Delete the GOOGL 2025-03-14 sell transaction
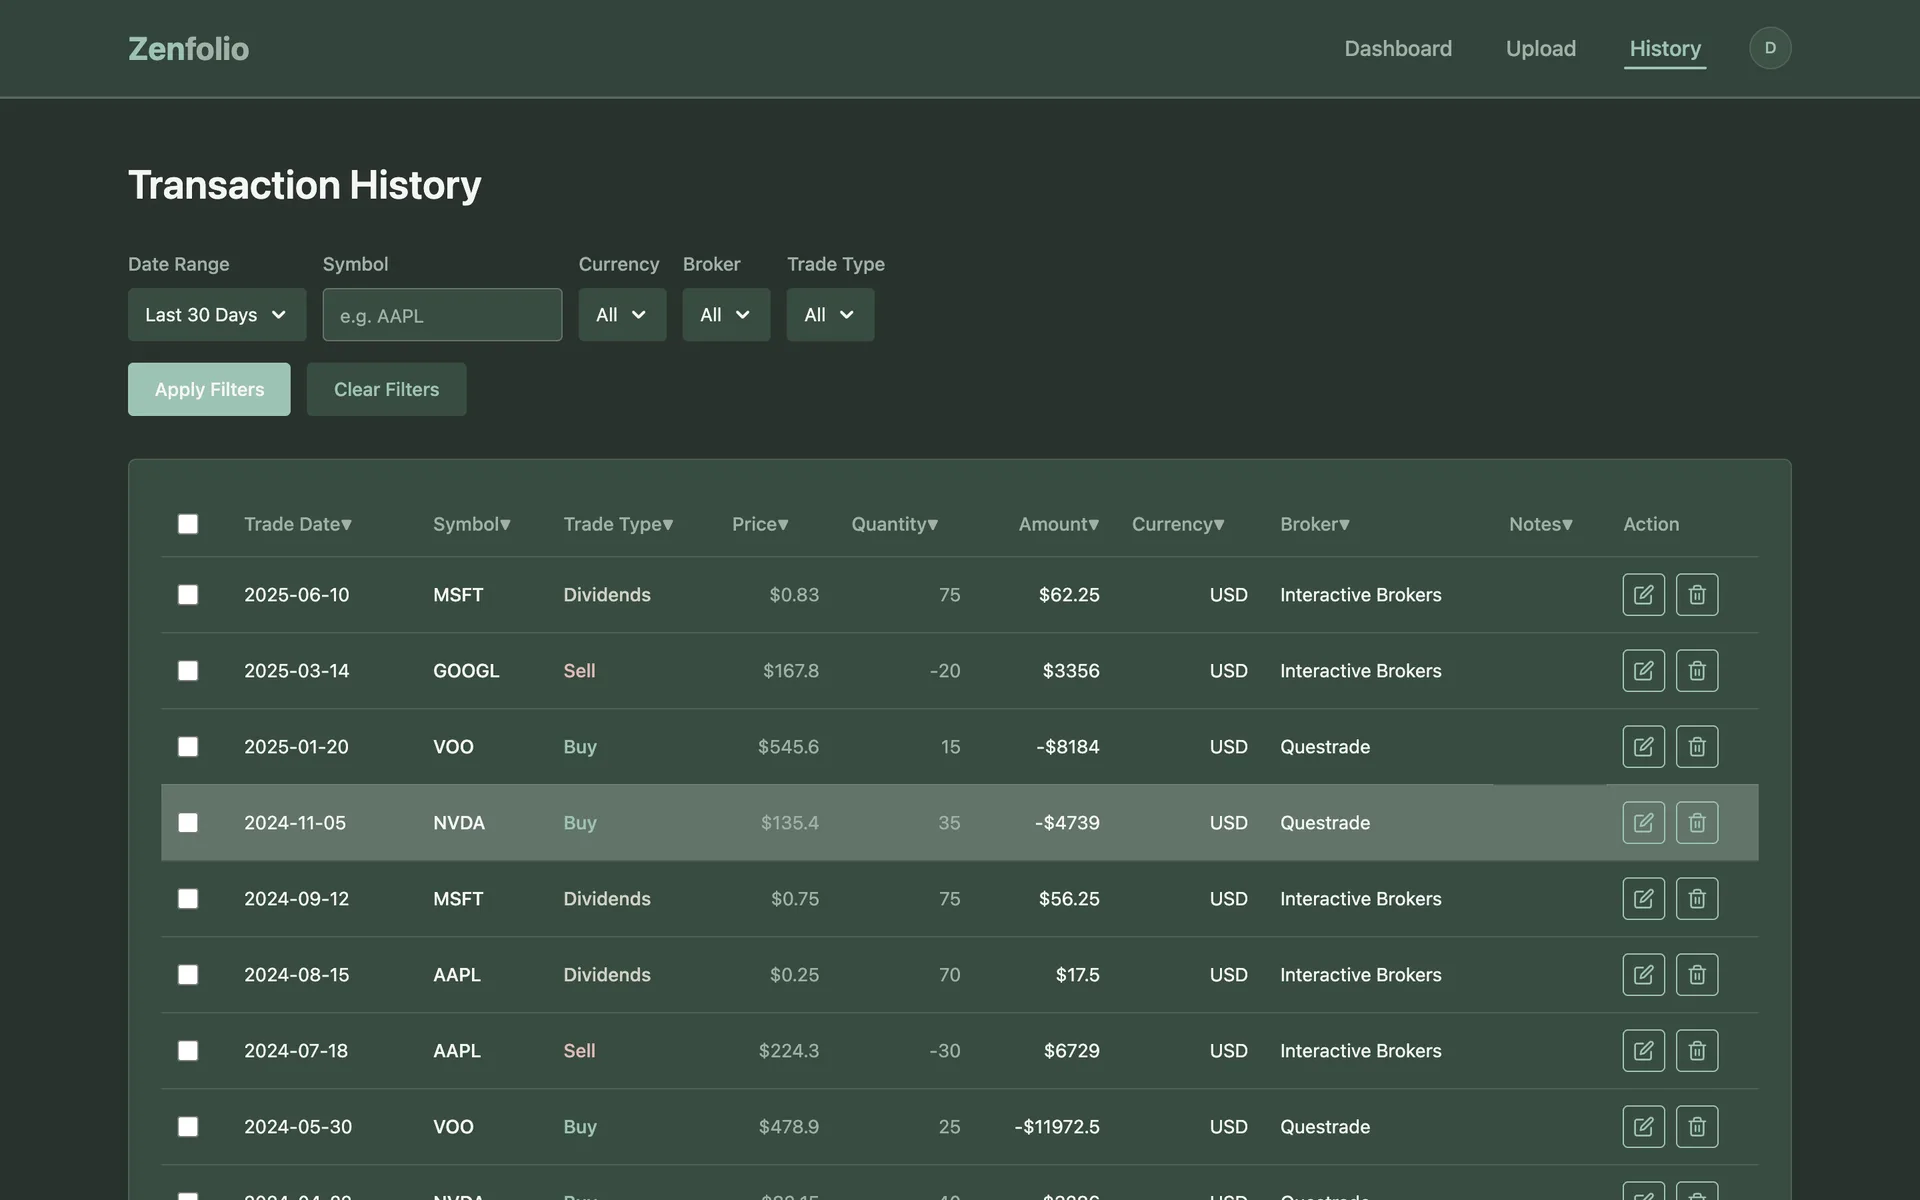Screen dimensions: 1920x1200 [x=1697, y=670]
